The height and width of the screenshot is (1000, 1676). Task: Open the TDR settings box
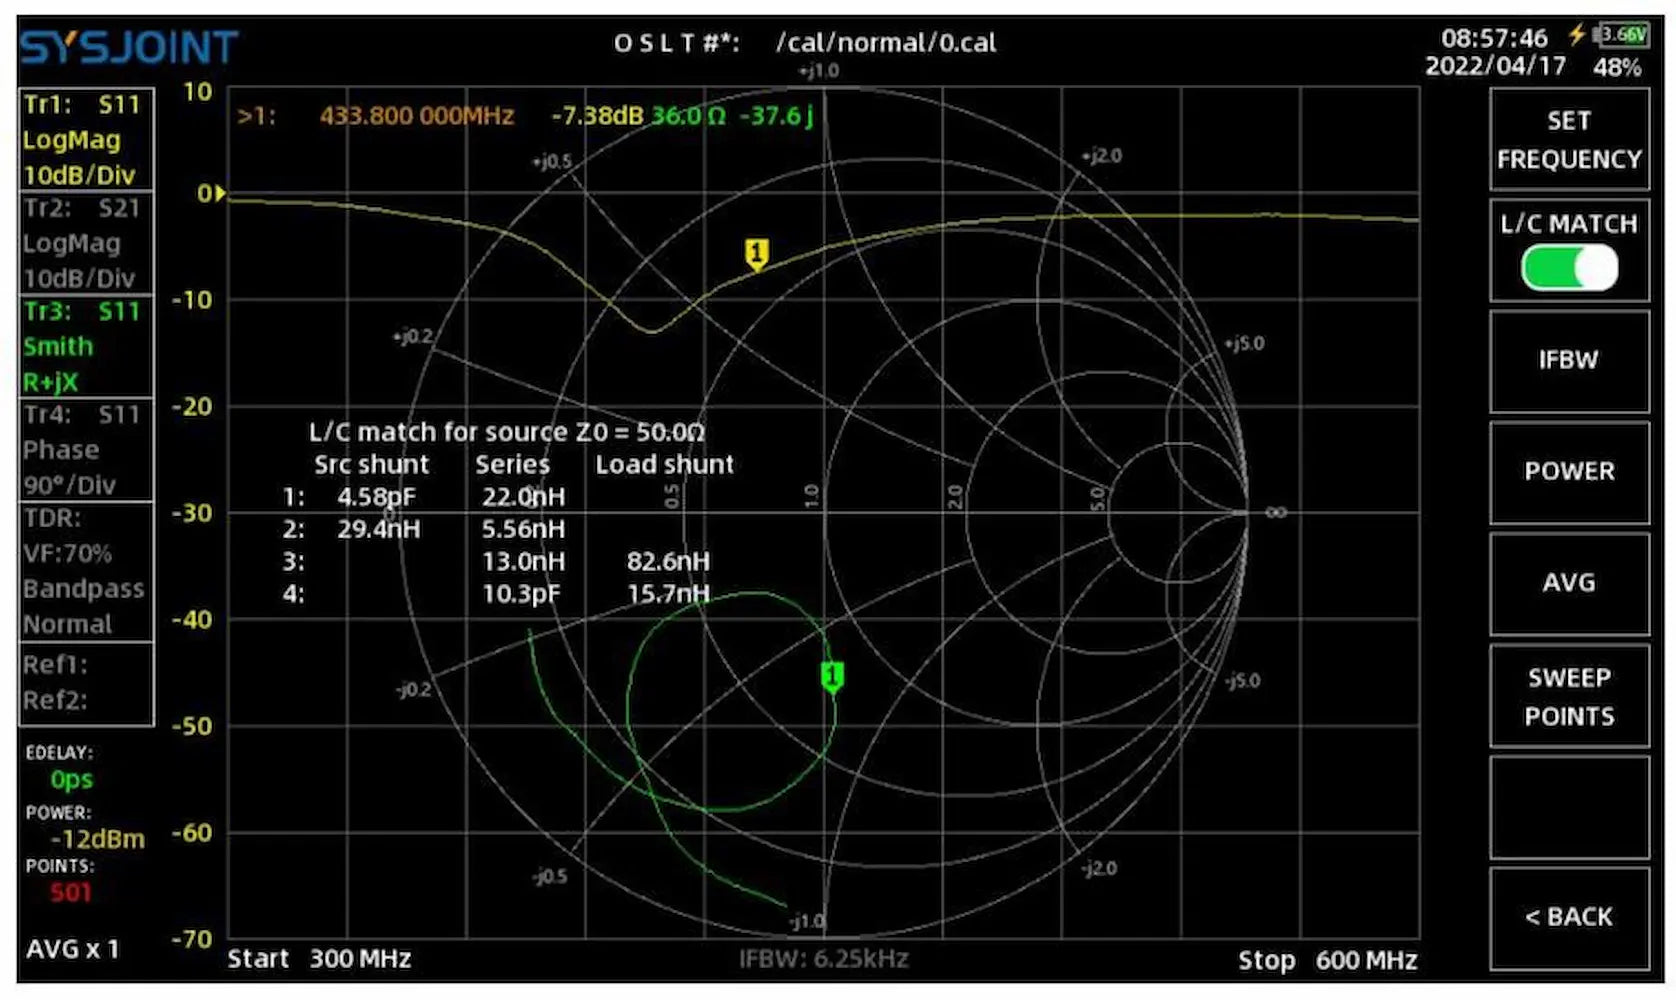86,571
